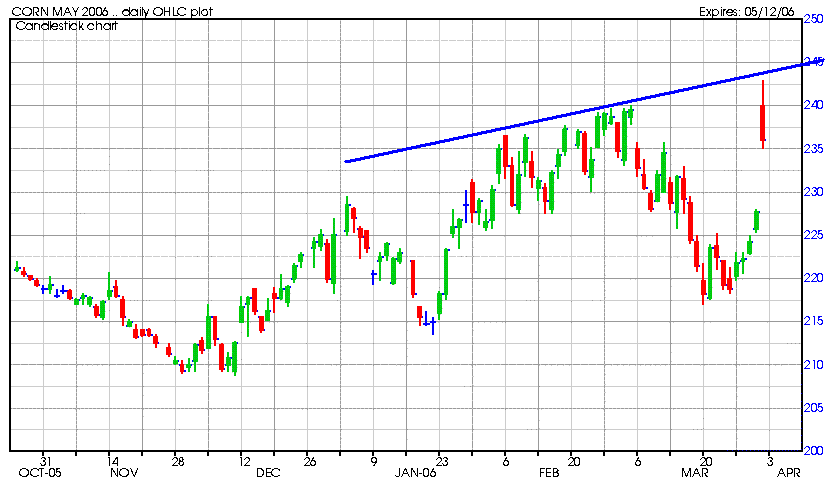
Task: Click the "26" date axis label
Action: tap(310, 461)
